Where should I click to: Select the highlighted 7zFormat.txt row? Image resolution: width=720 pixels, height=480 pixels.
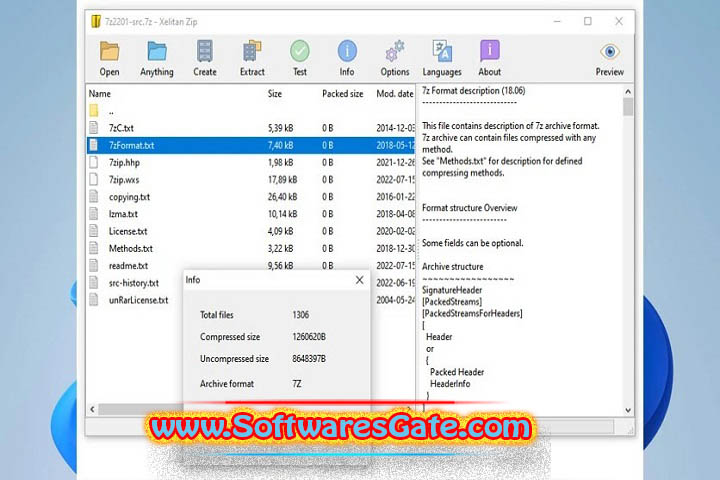coord(251,145)
